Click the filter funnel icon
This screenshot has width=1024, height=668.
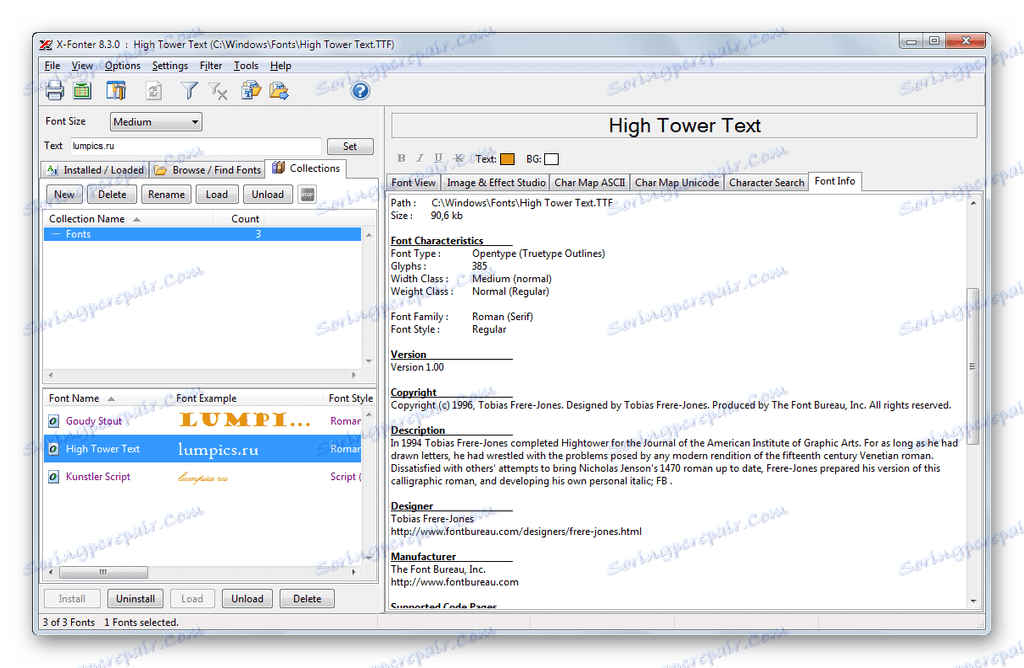point(189,91)
